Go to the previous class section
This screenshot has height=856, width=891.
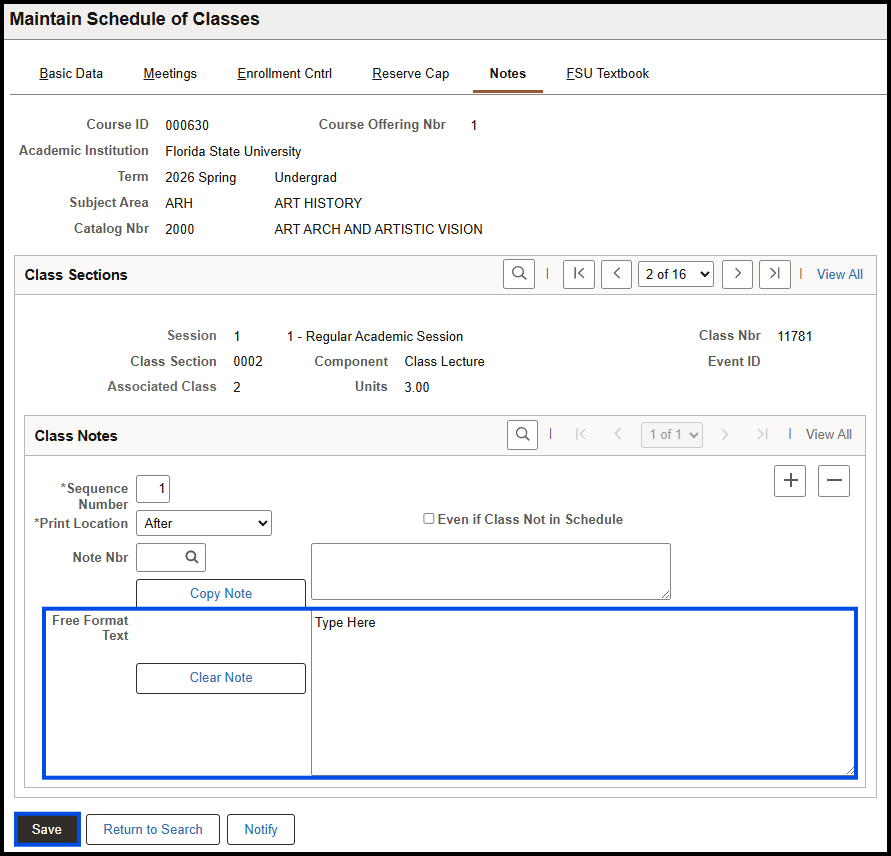(x=616, y=273)
